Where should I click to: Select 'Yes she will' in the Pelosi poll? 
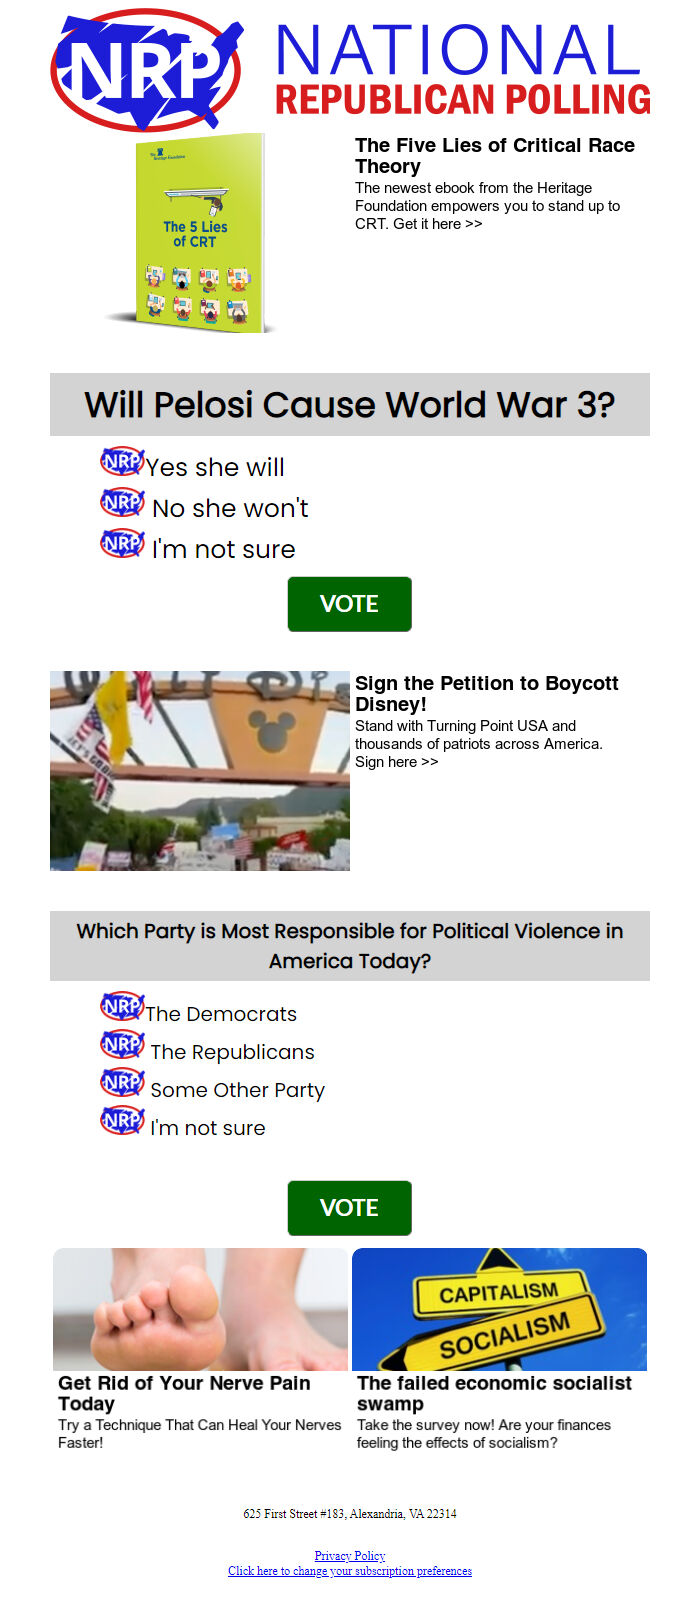coord(215,466)
